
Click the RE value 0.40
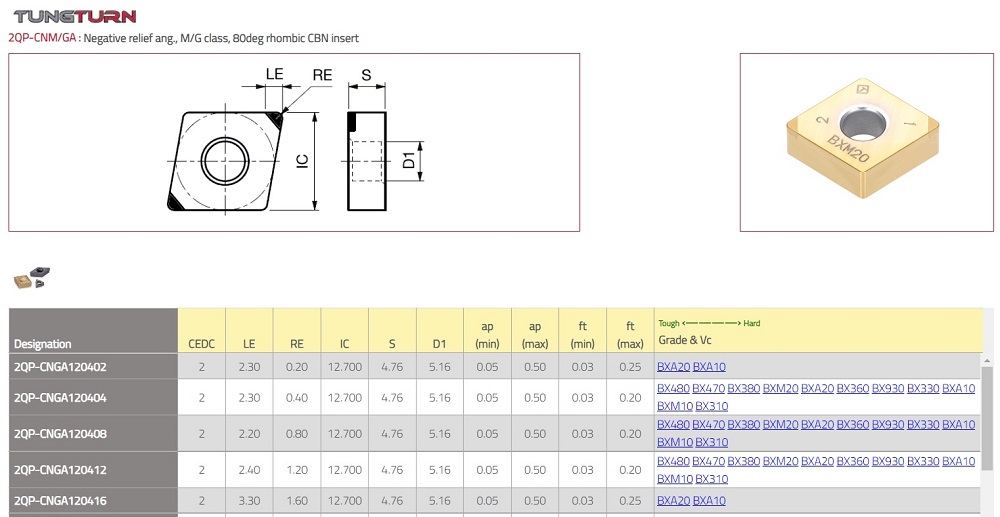click(x=297, y=397)
